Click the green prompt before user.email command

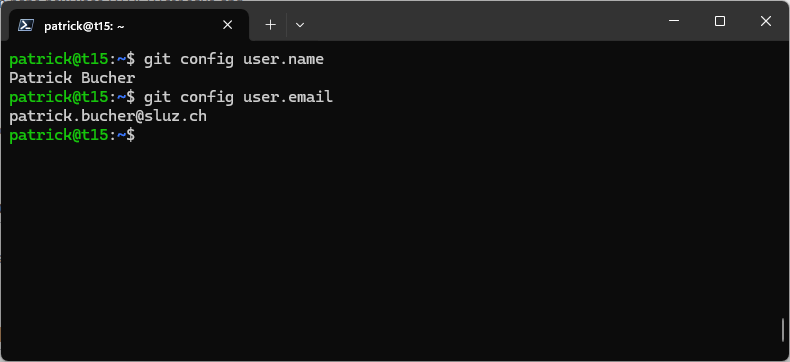(x=58, y=97)
